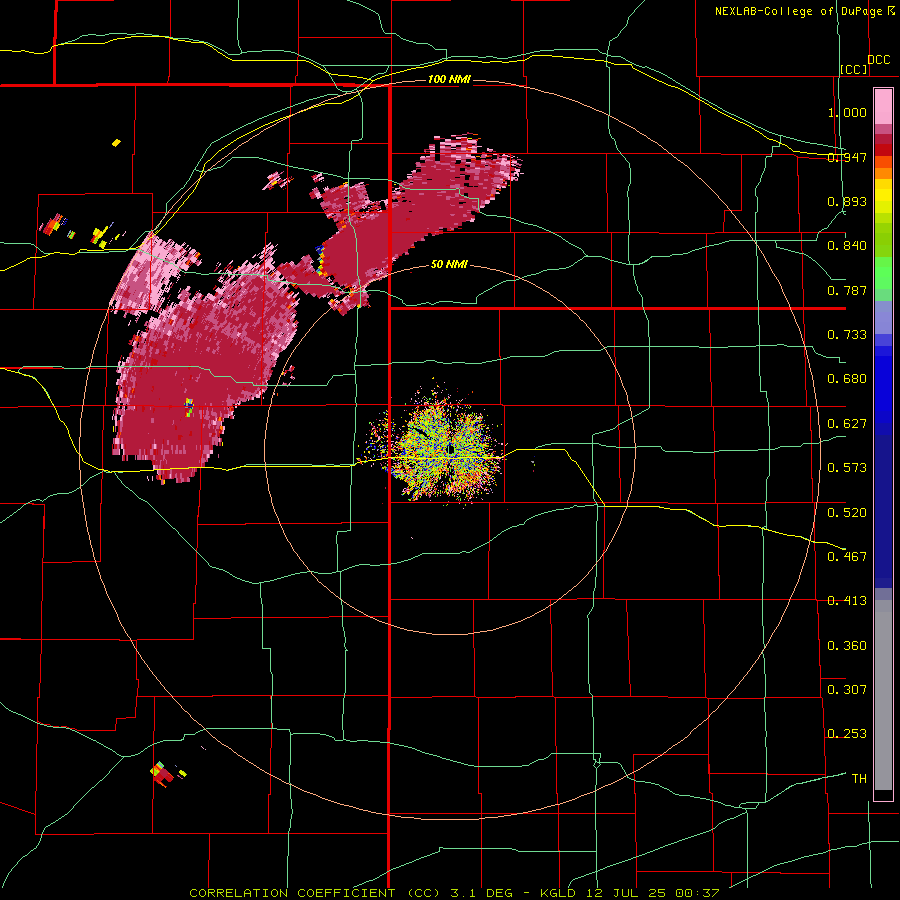Click the 0.787 scale value

point(847,290)
